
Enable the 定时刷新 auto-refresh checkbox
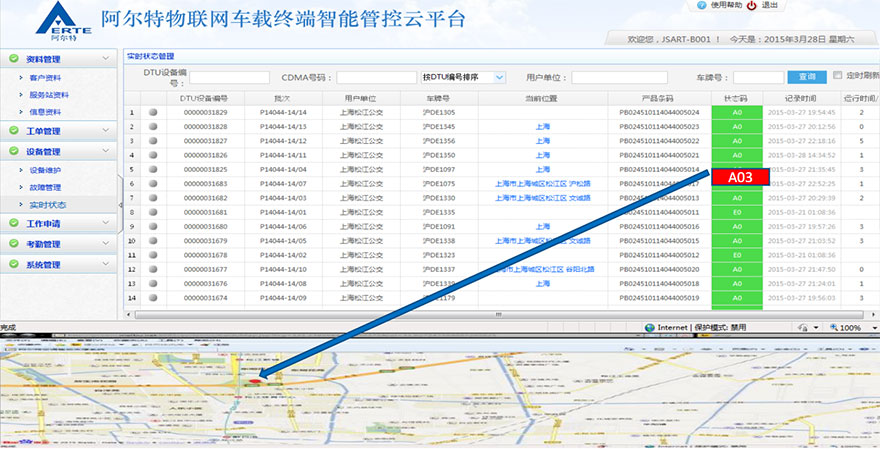click(x=838, y=76)
